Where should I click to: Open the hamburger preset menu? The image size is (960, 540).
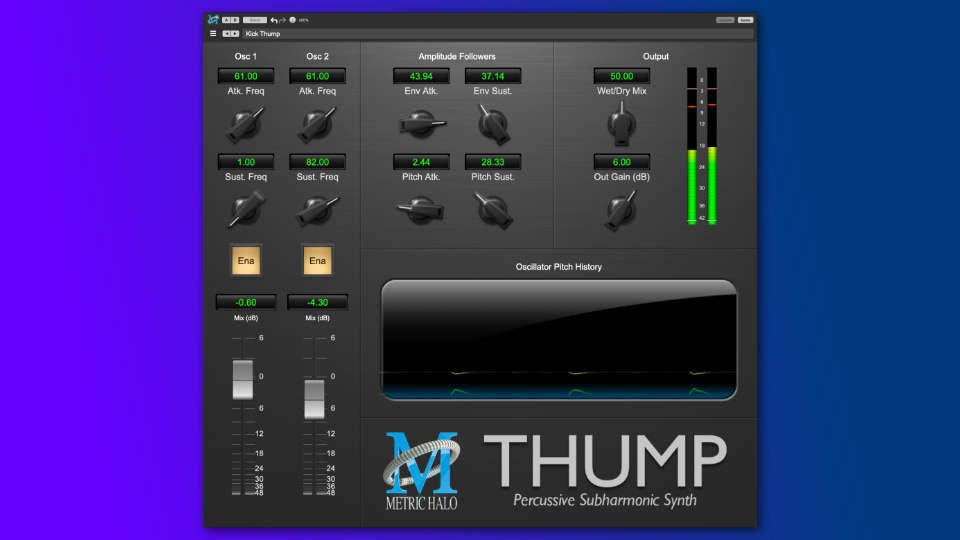[213, 34]
